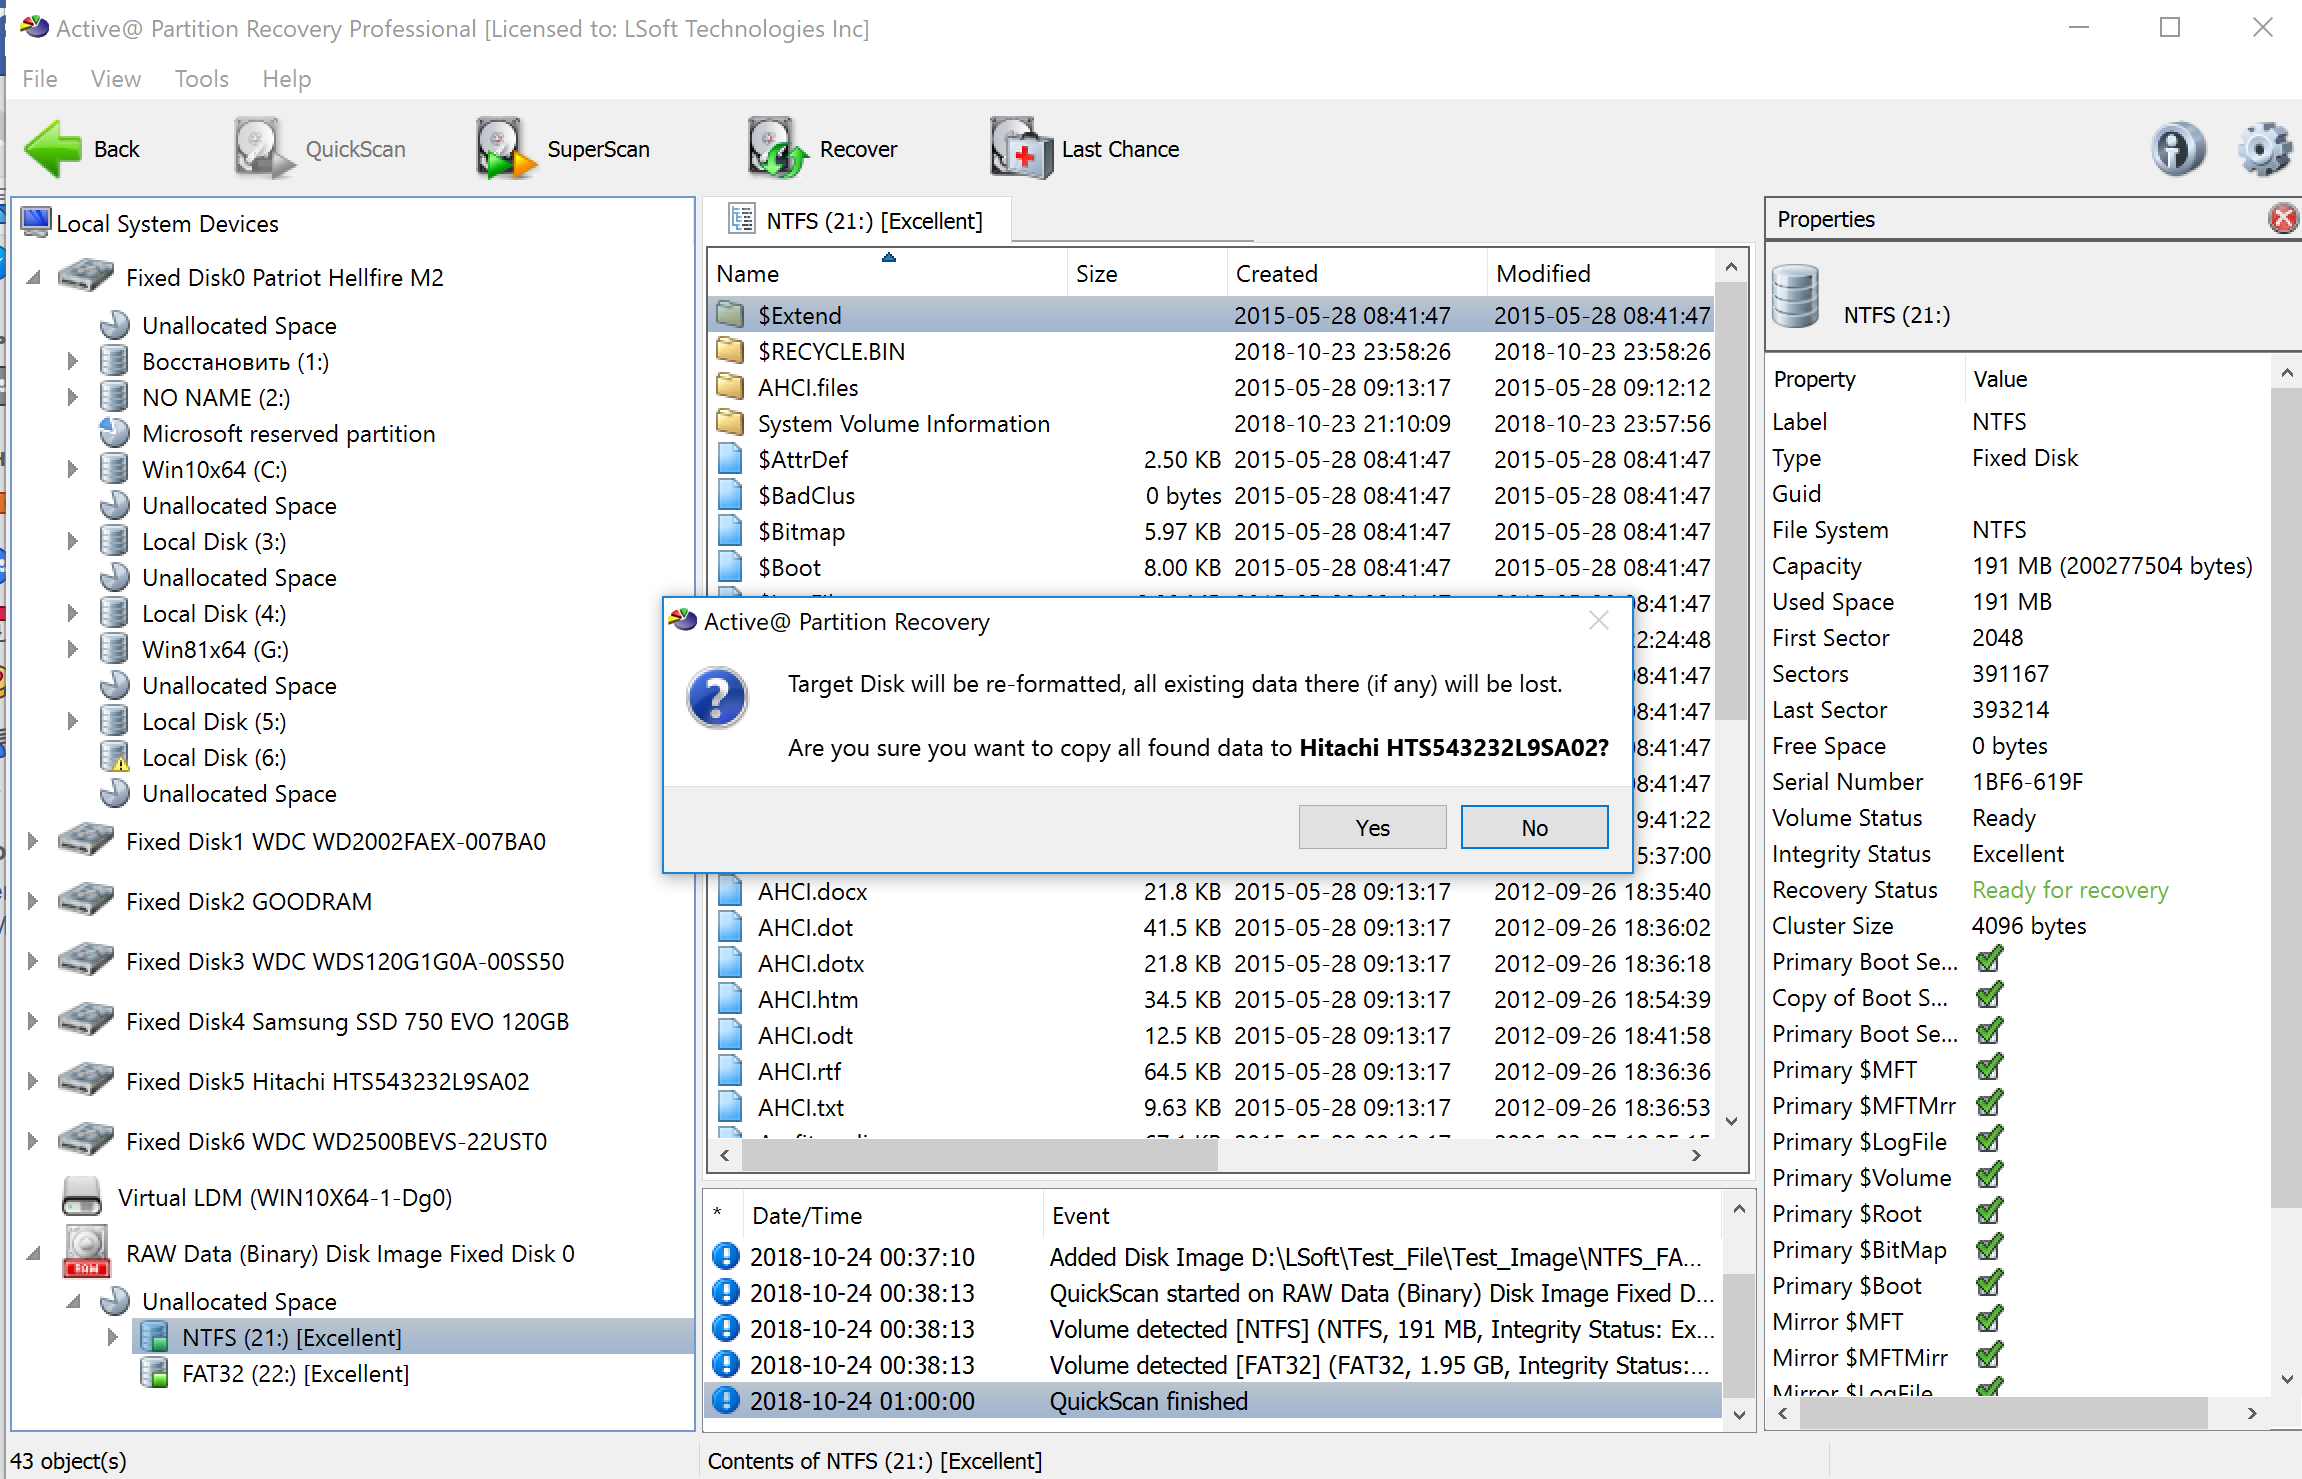Open the $RECYCLE.BIN folder

point(830,351)
